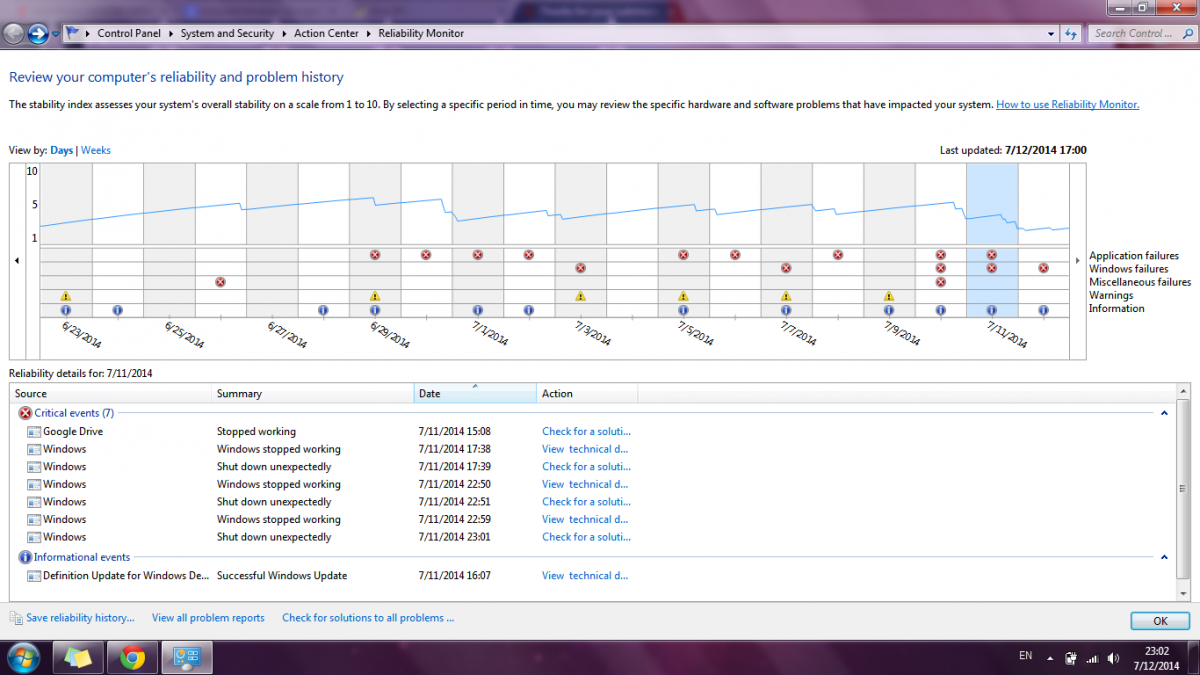Open How to use Reliability Monitor link
The height and width of the screenshot is (675, 1200).
[x=1067, y=104]
